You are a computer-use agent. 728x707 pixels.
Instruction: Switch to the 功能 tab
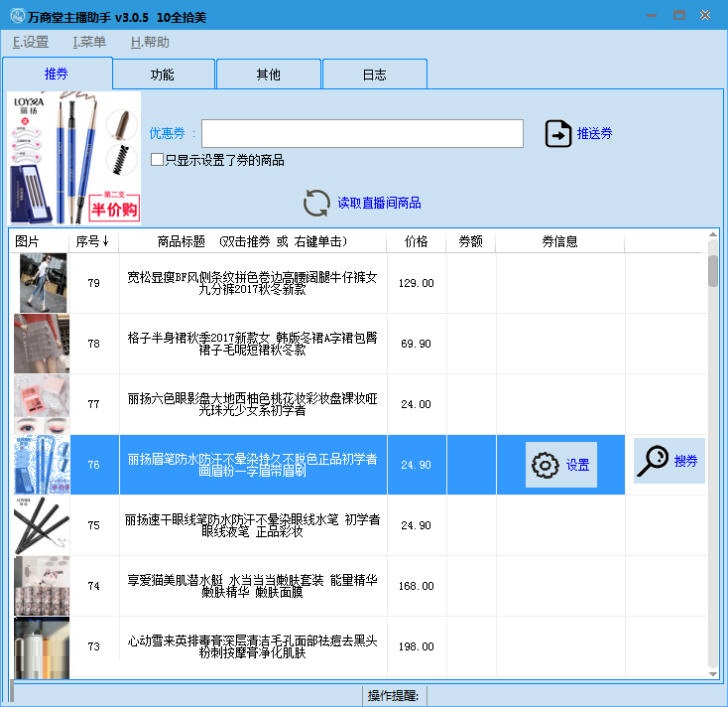[x=162, y=75]
